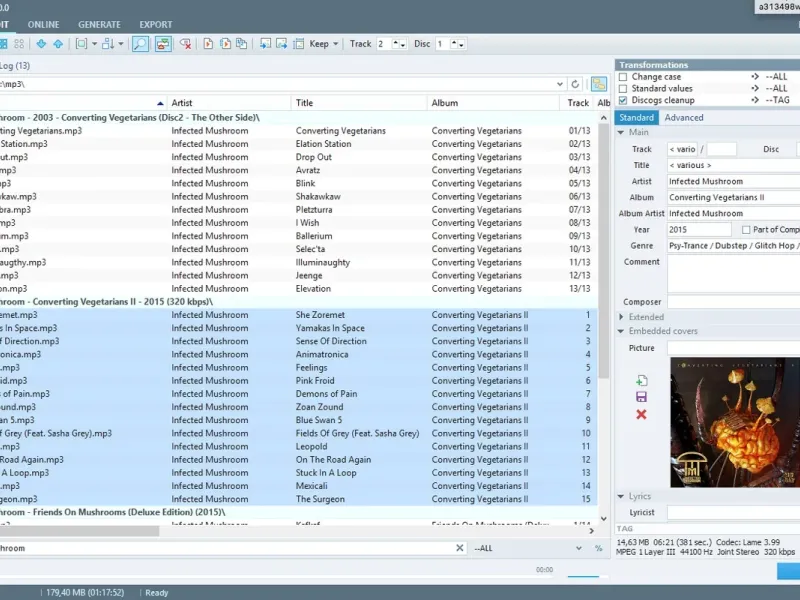Uncheck the Discogs cleanup transformation
The width and height of the screenshot is (800, 600).
click(624, 100)
